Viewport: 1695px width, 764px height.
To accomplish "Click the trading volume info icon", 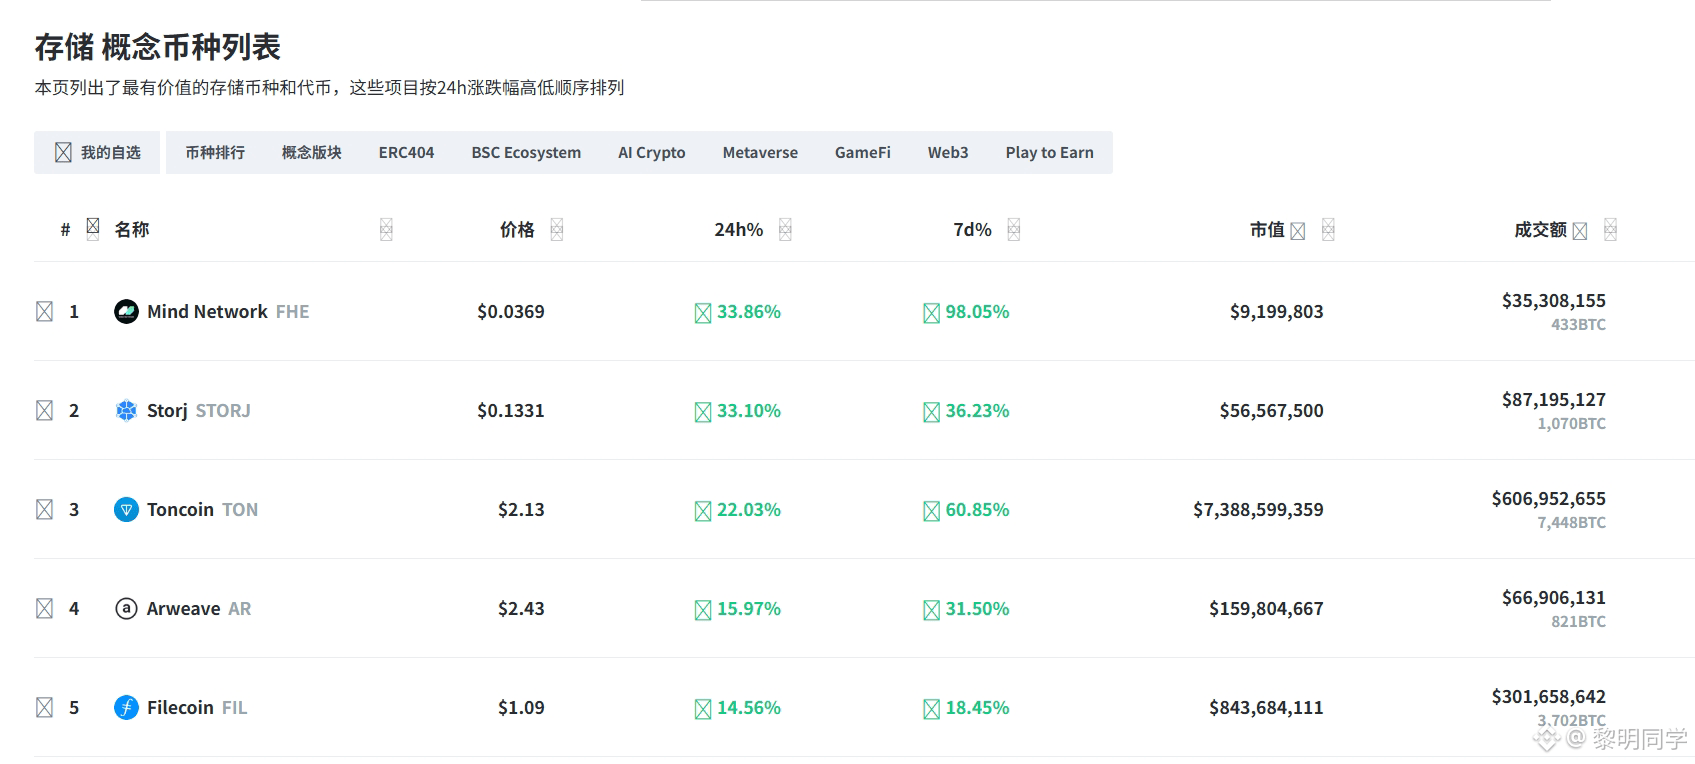I will point(1580,231).
